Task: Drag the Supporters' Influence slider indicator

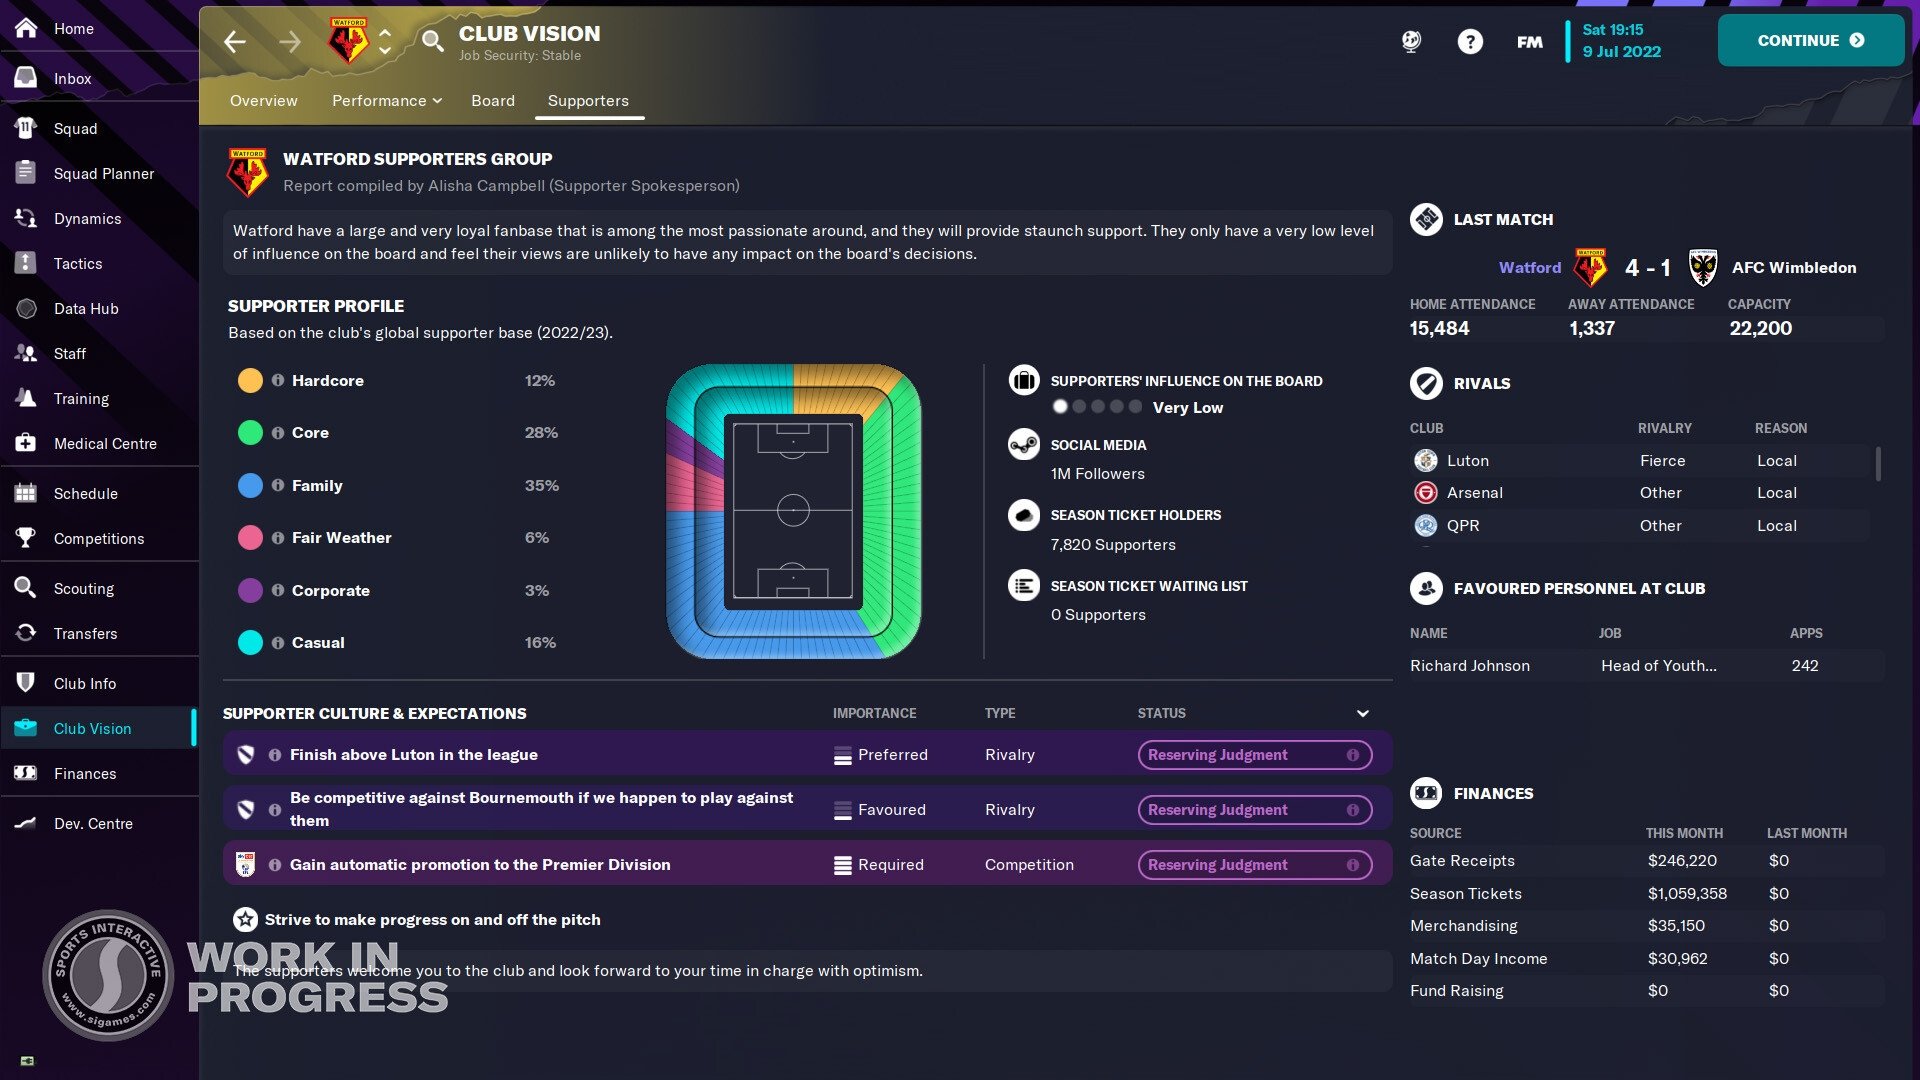Action: point(1060,406)
